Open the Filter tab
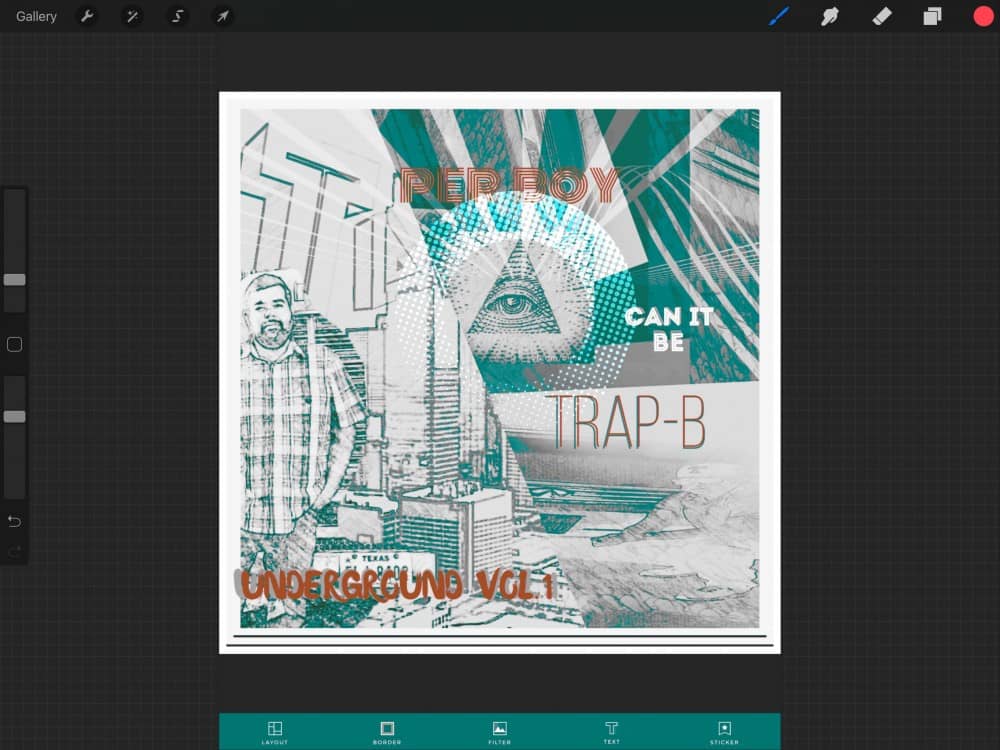The height and width of the screenshot is (750, 1000). coord(499,732)
